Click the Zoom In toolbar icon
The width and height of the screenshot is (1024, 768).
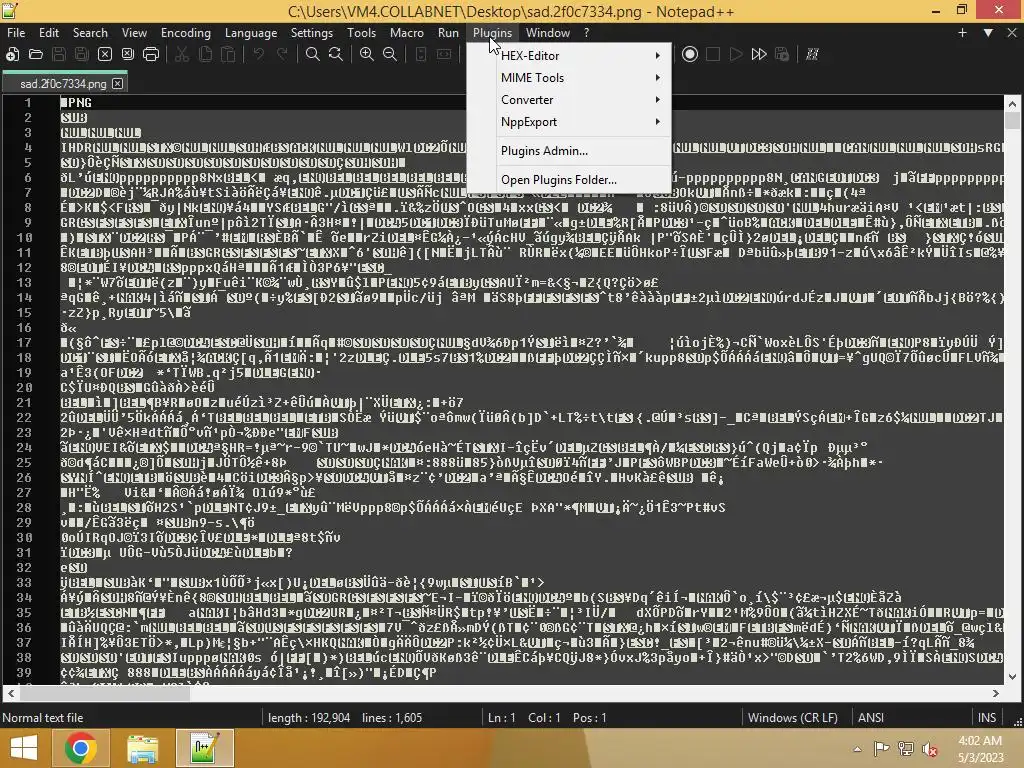point(367,54)
